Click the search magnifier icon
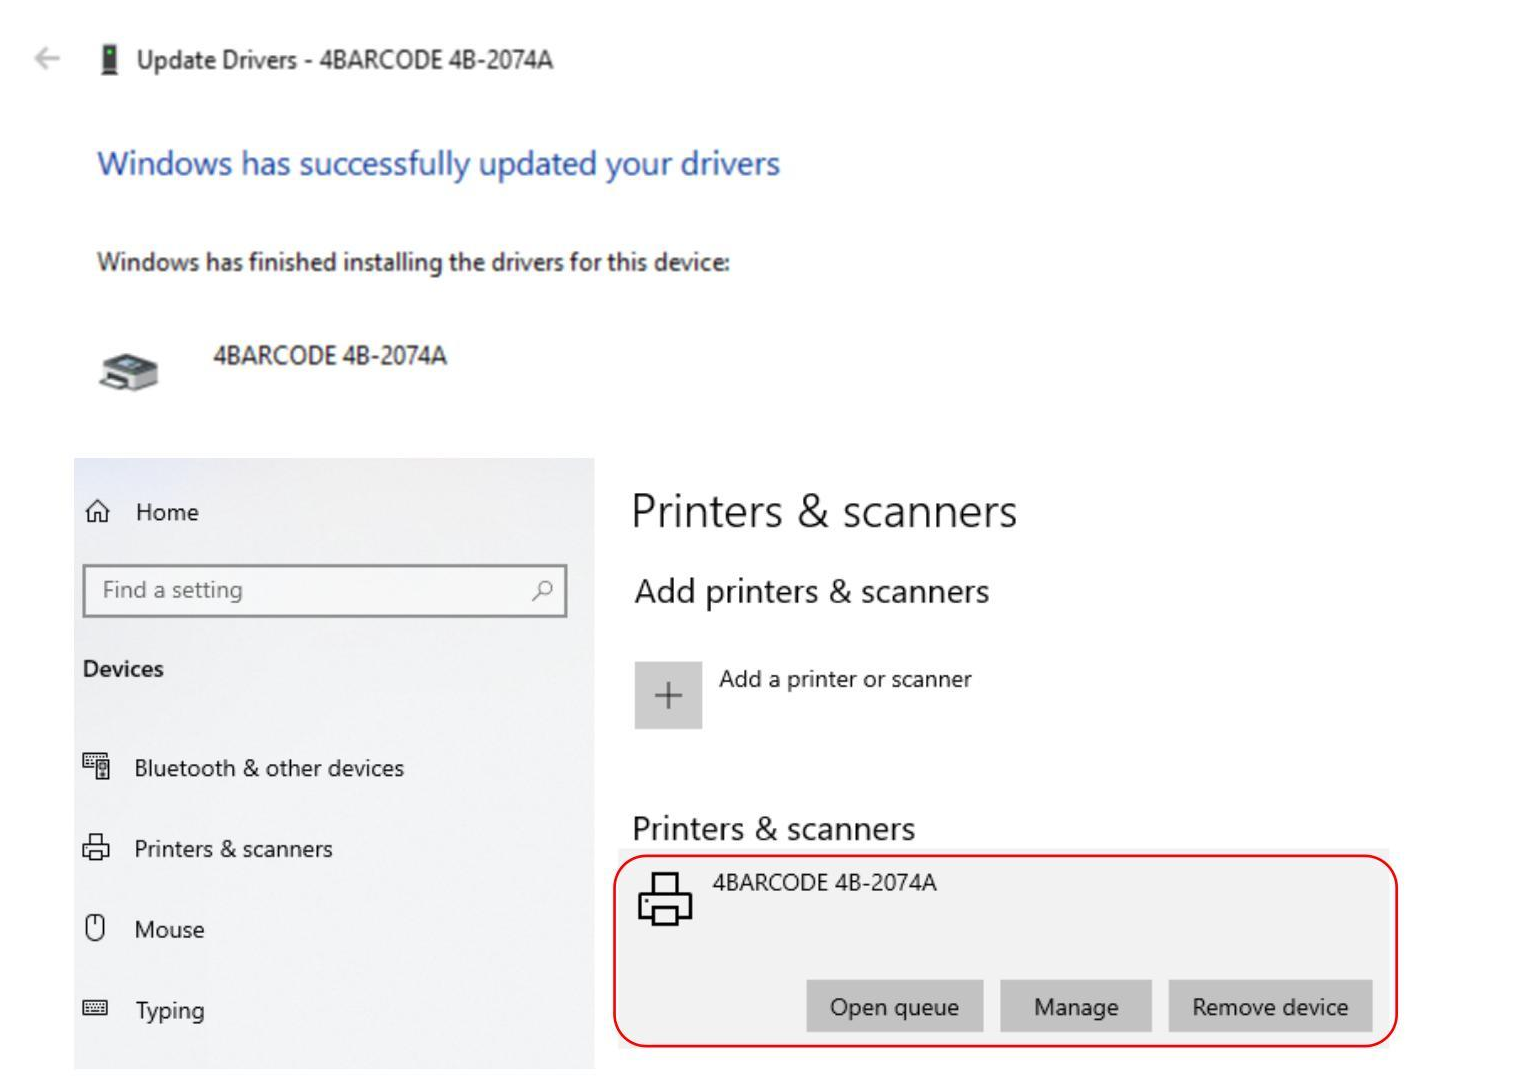Viewport: 1527px width, 1089px height. coord(542,590)
